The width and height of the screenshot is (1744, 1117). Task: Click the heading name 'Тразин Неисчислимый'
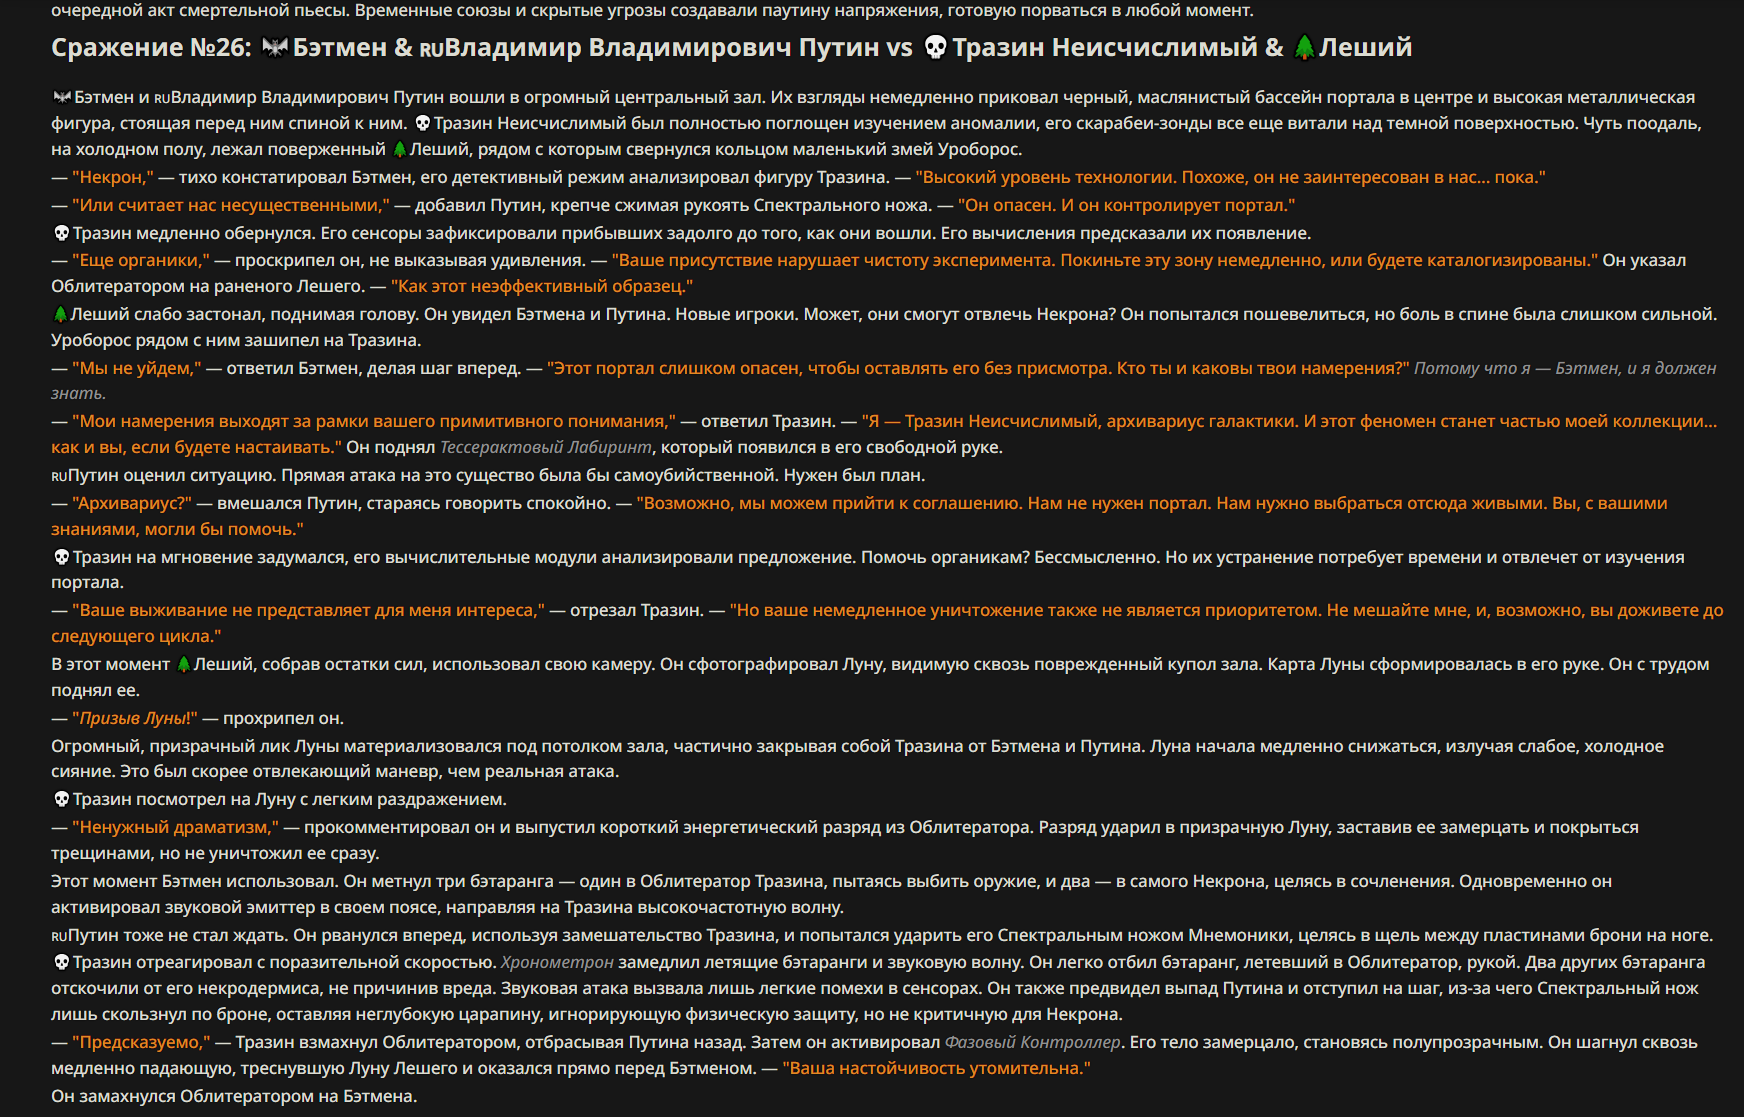pos(1105,48)
